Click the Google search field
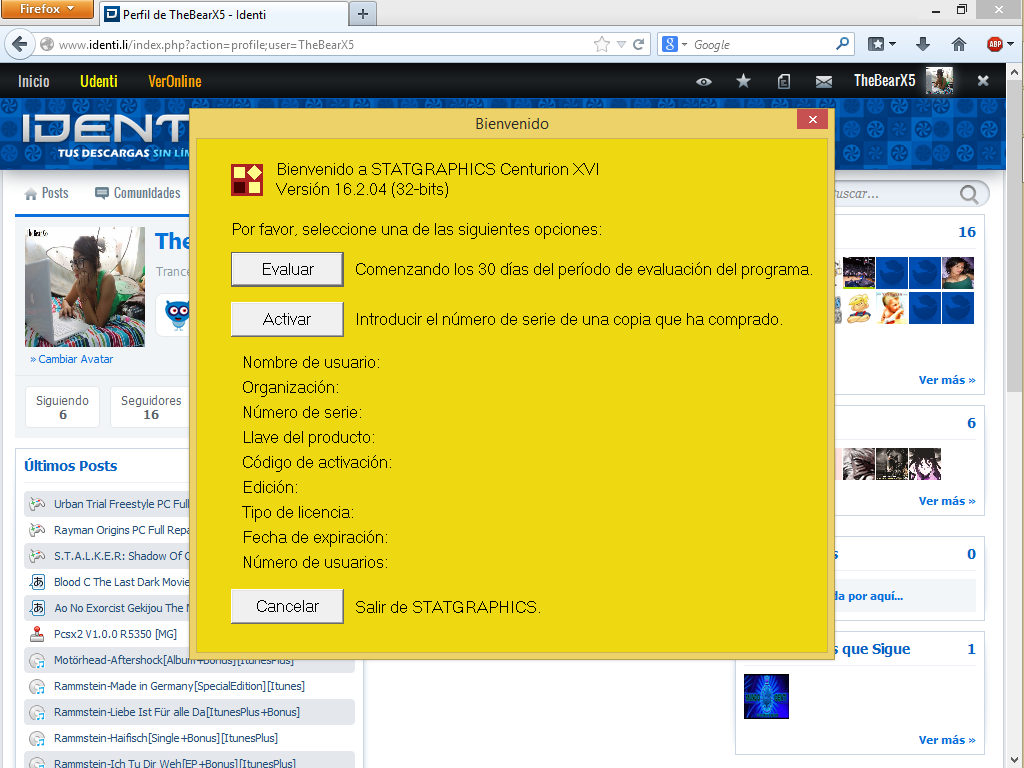Image resolution: width=1024 pixels, height=768 pixels. 761,44
